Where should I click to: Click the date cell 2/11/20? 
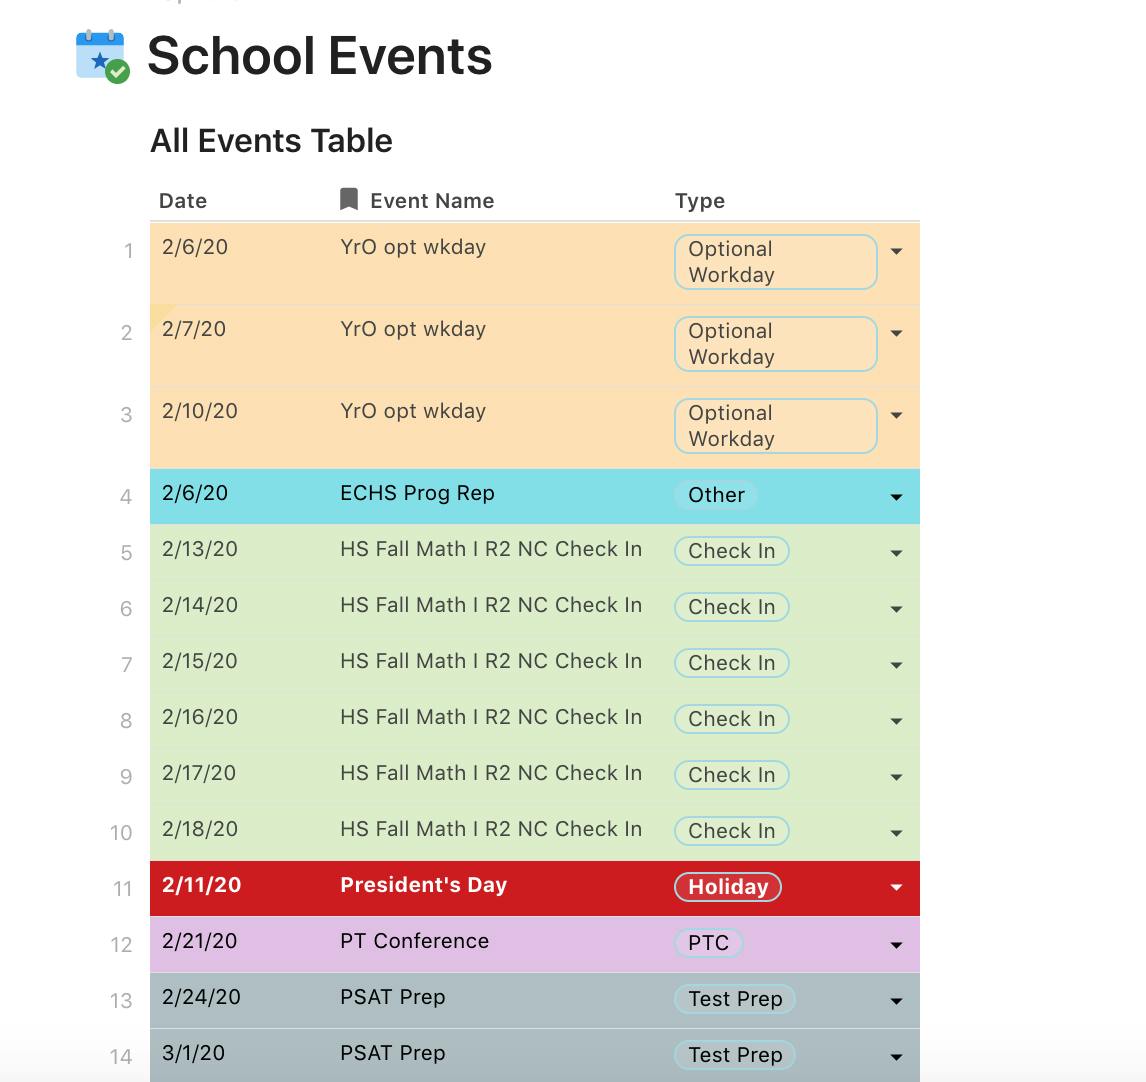tap(202, 885)
